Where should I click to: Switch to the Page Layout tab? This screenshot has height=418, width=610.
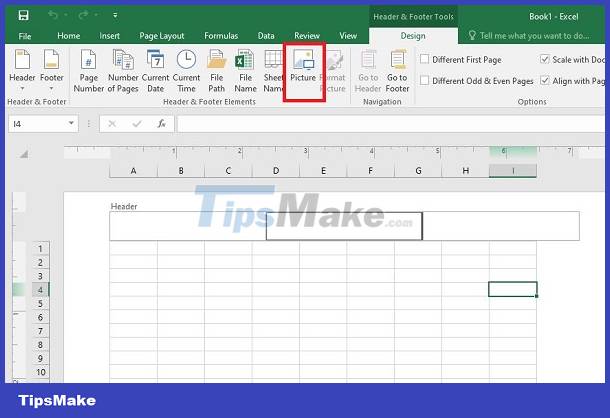coord(162,36)
